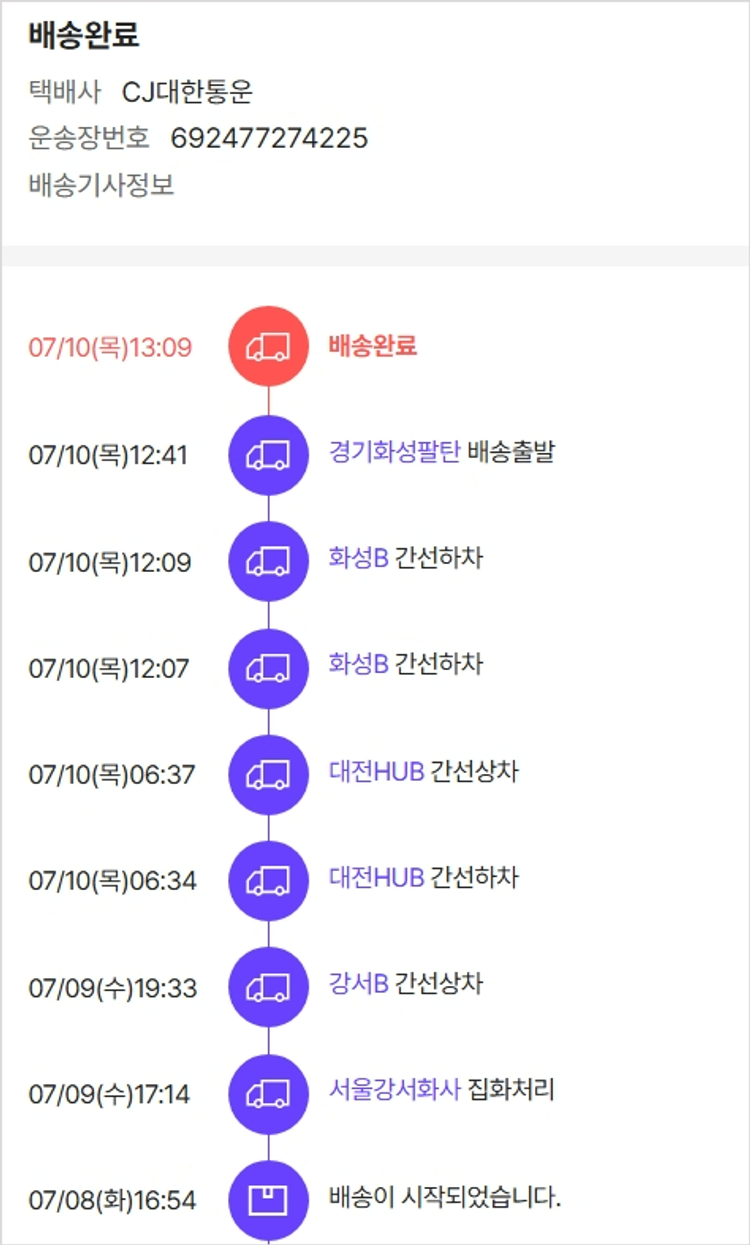
Task: Click the truck icon beside 대전HUB 간선하차
Action: point(268,881)
